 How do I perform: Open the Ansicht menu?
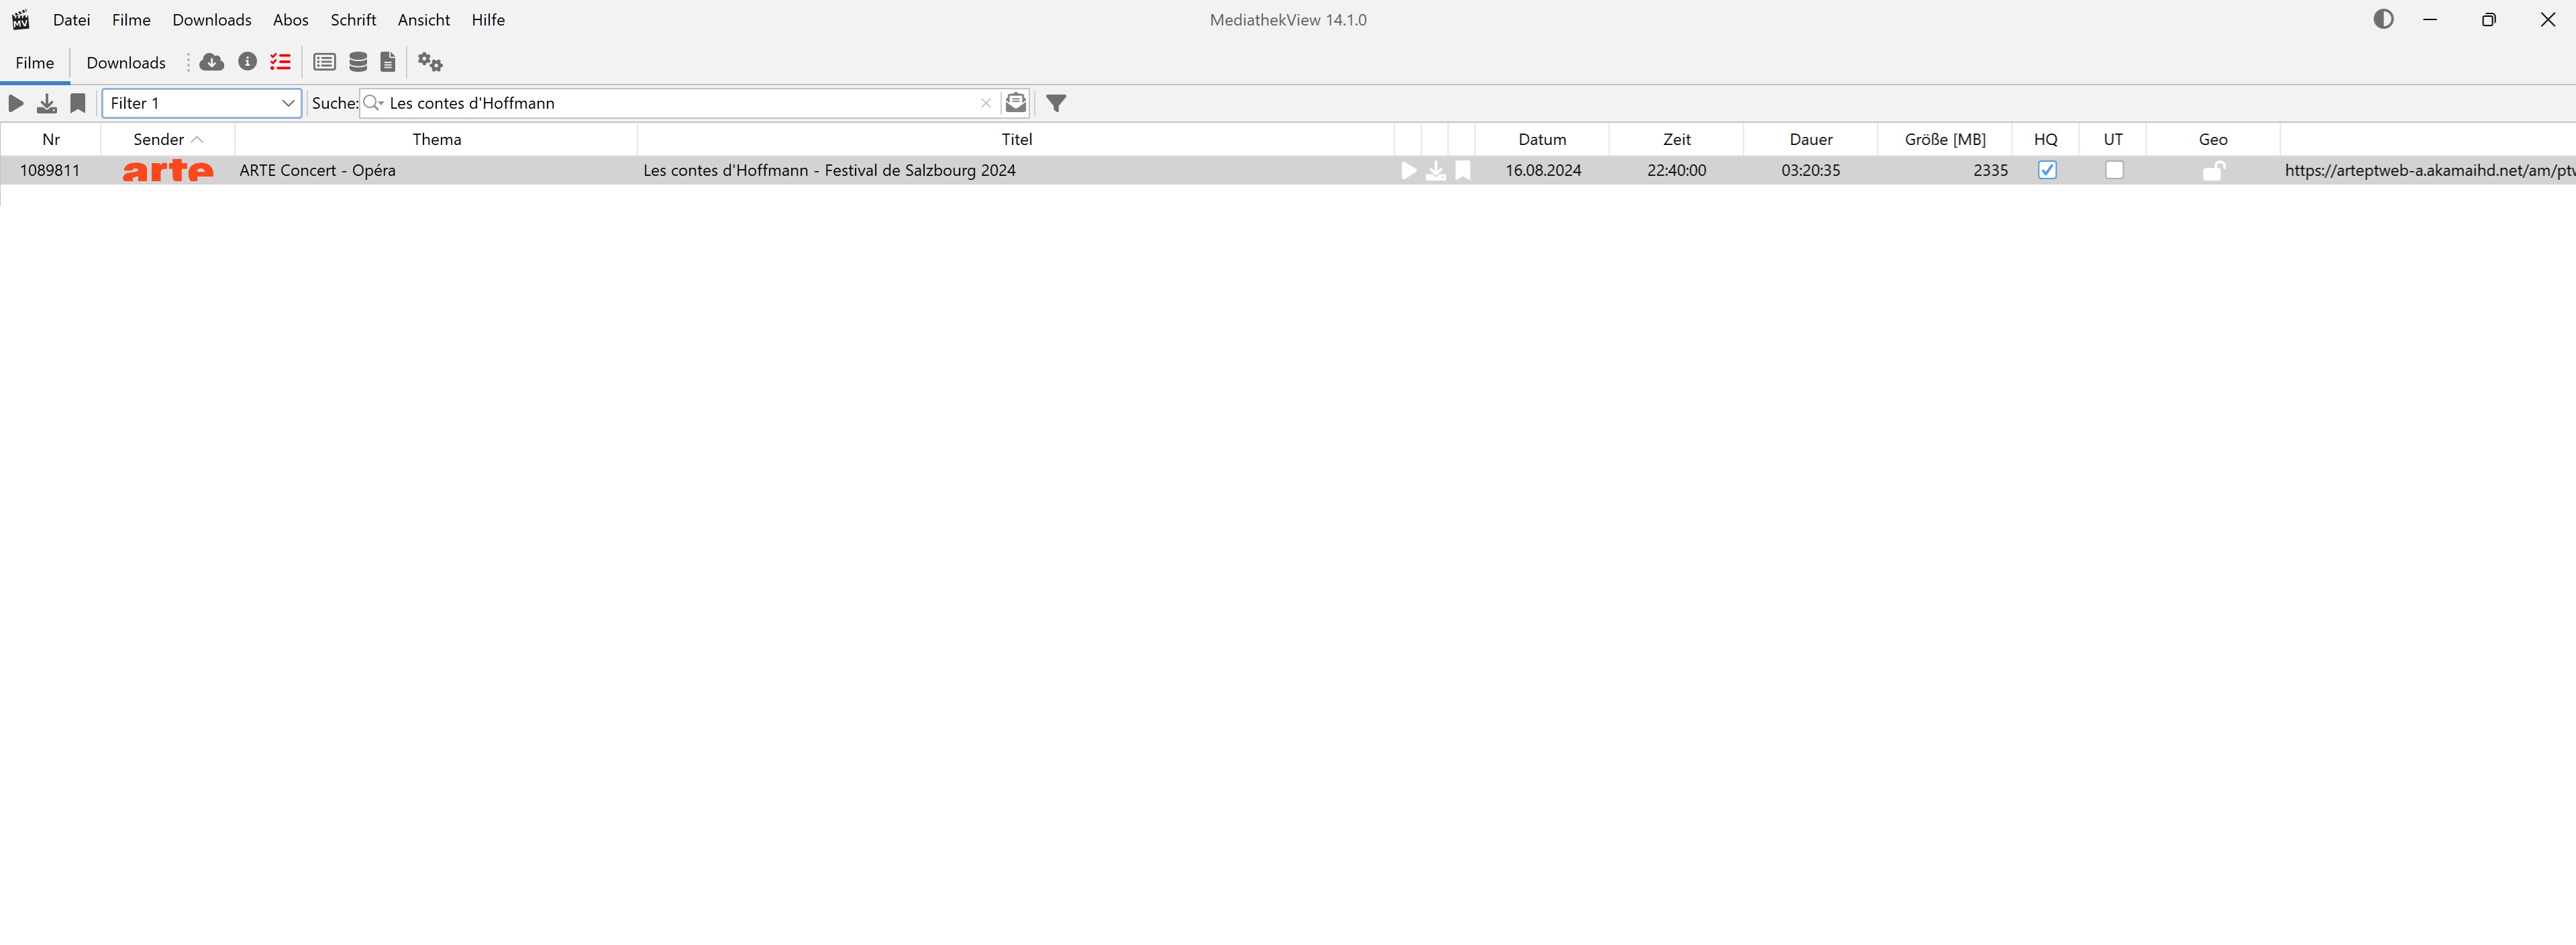tap(424, 20)
